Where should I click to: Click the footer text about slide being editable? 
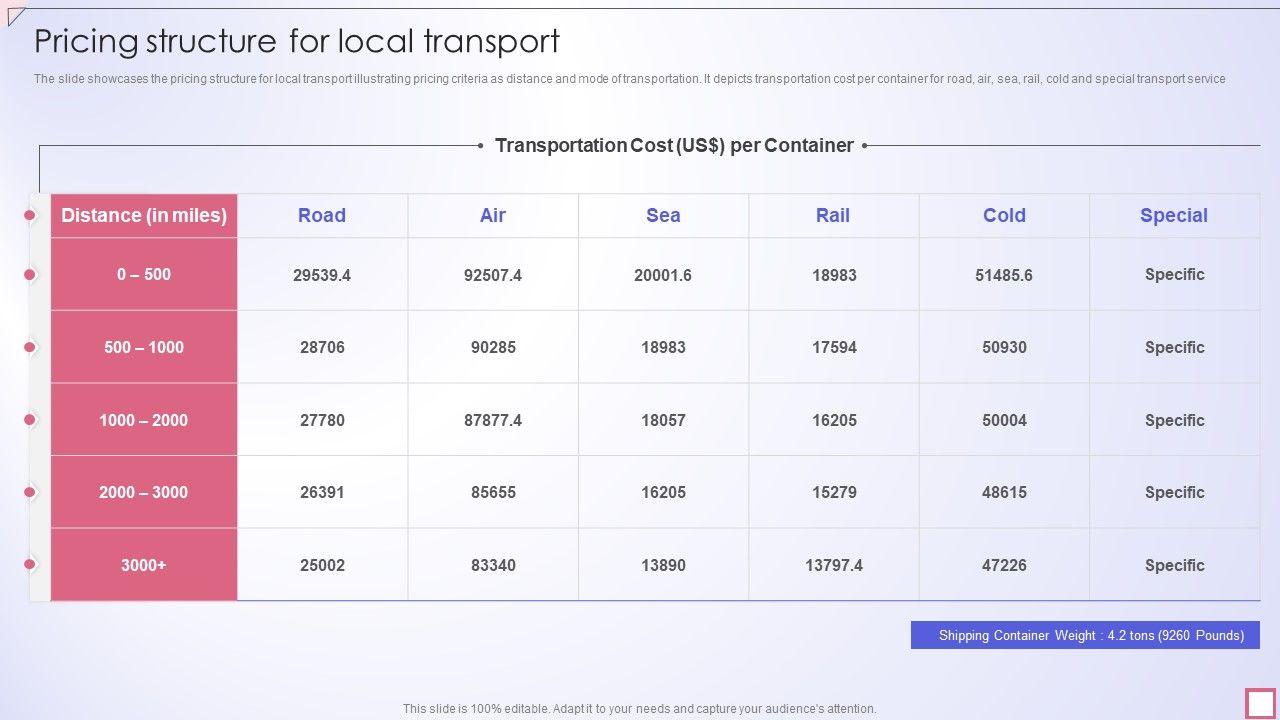[x=640, y=709]
